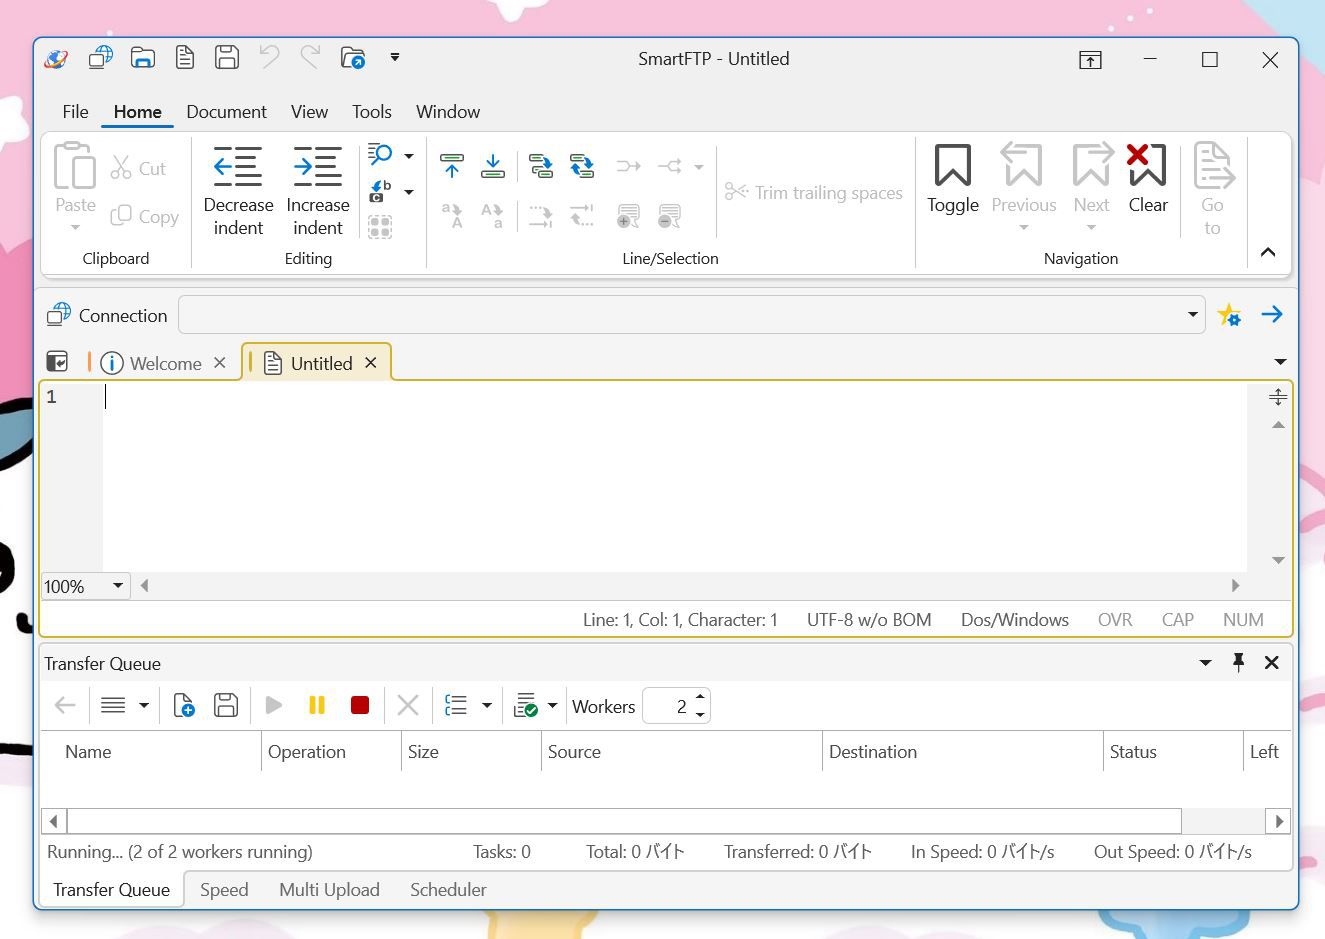Click the favorites star icon by Connection bar
This screenshot has width=1325, height=939.
[1230, 315]
